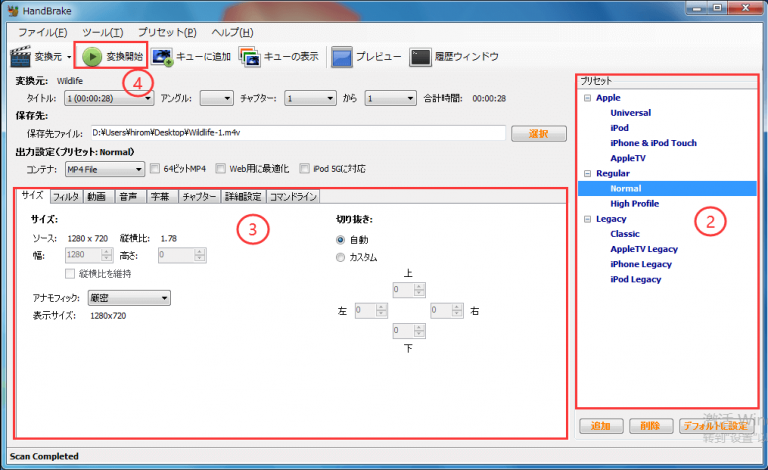This screenshot has width=768, height=470.
Task: Open the プレビュー preview icon
Action: pos(342,57)
